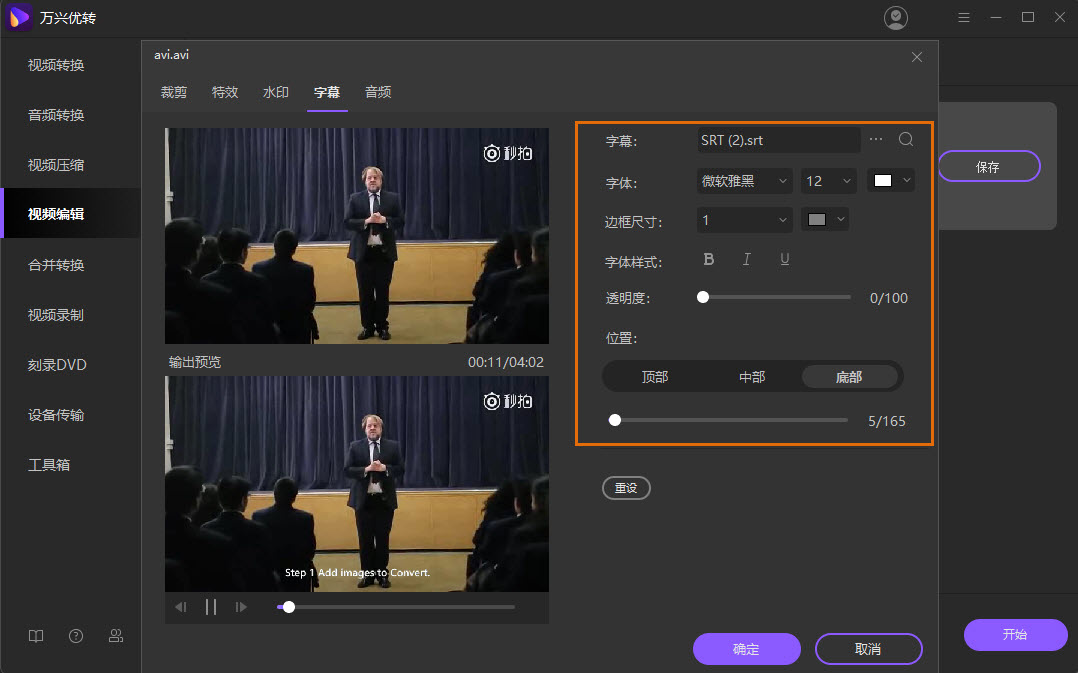This screenshot has height=673, width=1078.
Task: Open the white font color swatch
Action: coord(890,181)
